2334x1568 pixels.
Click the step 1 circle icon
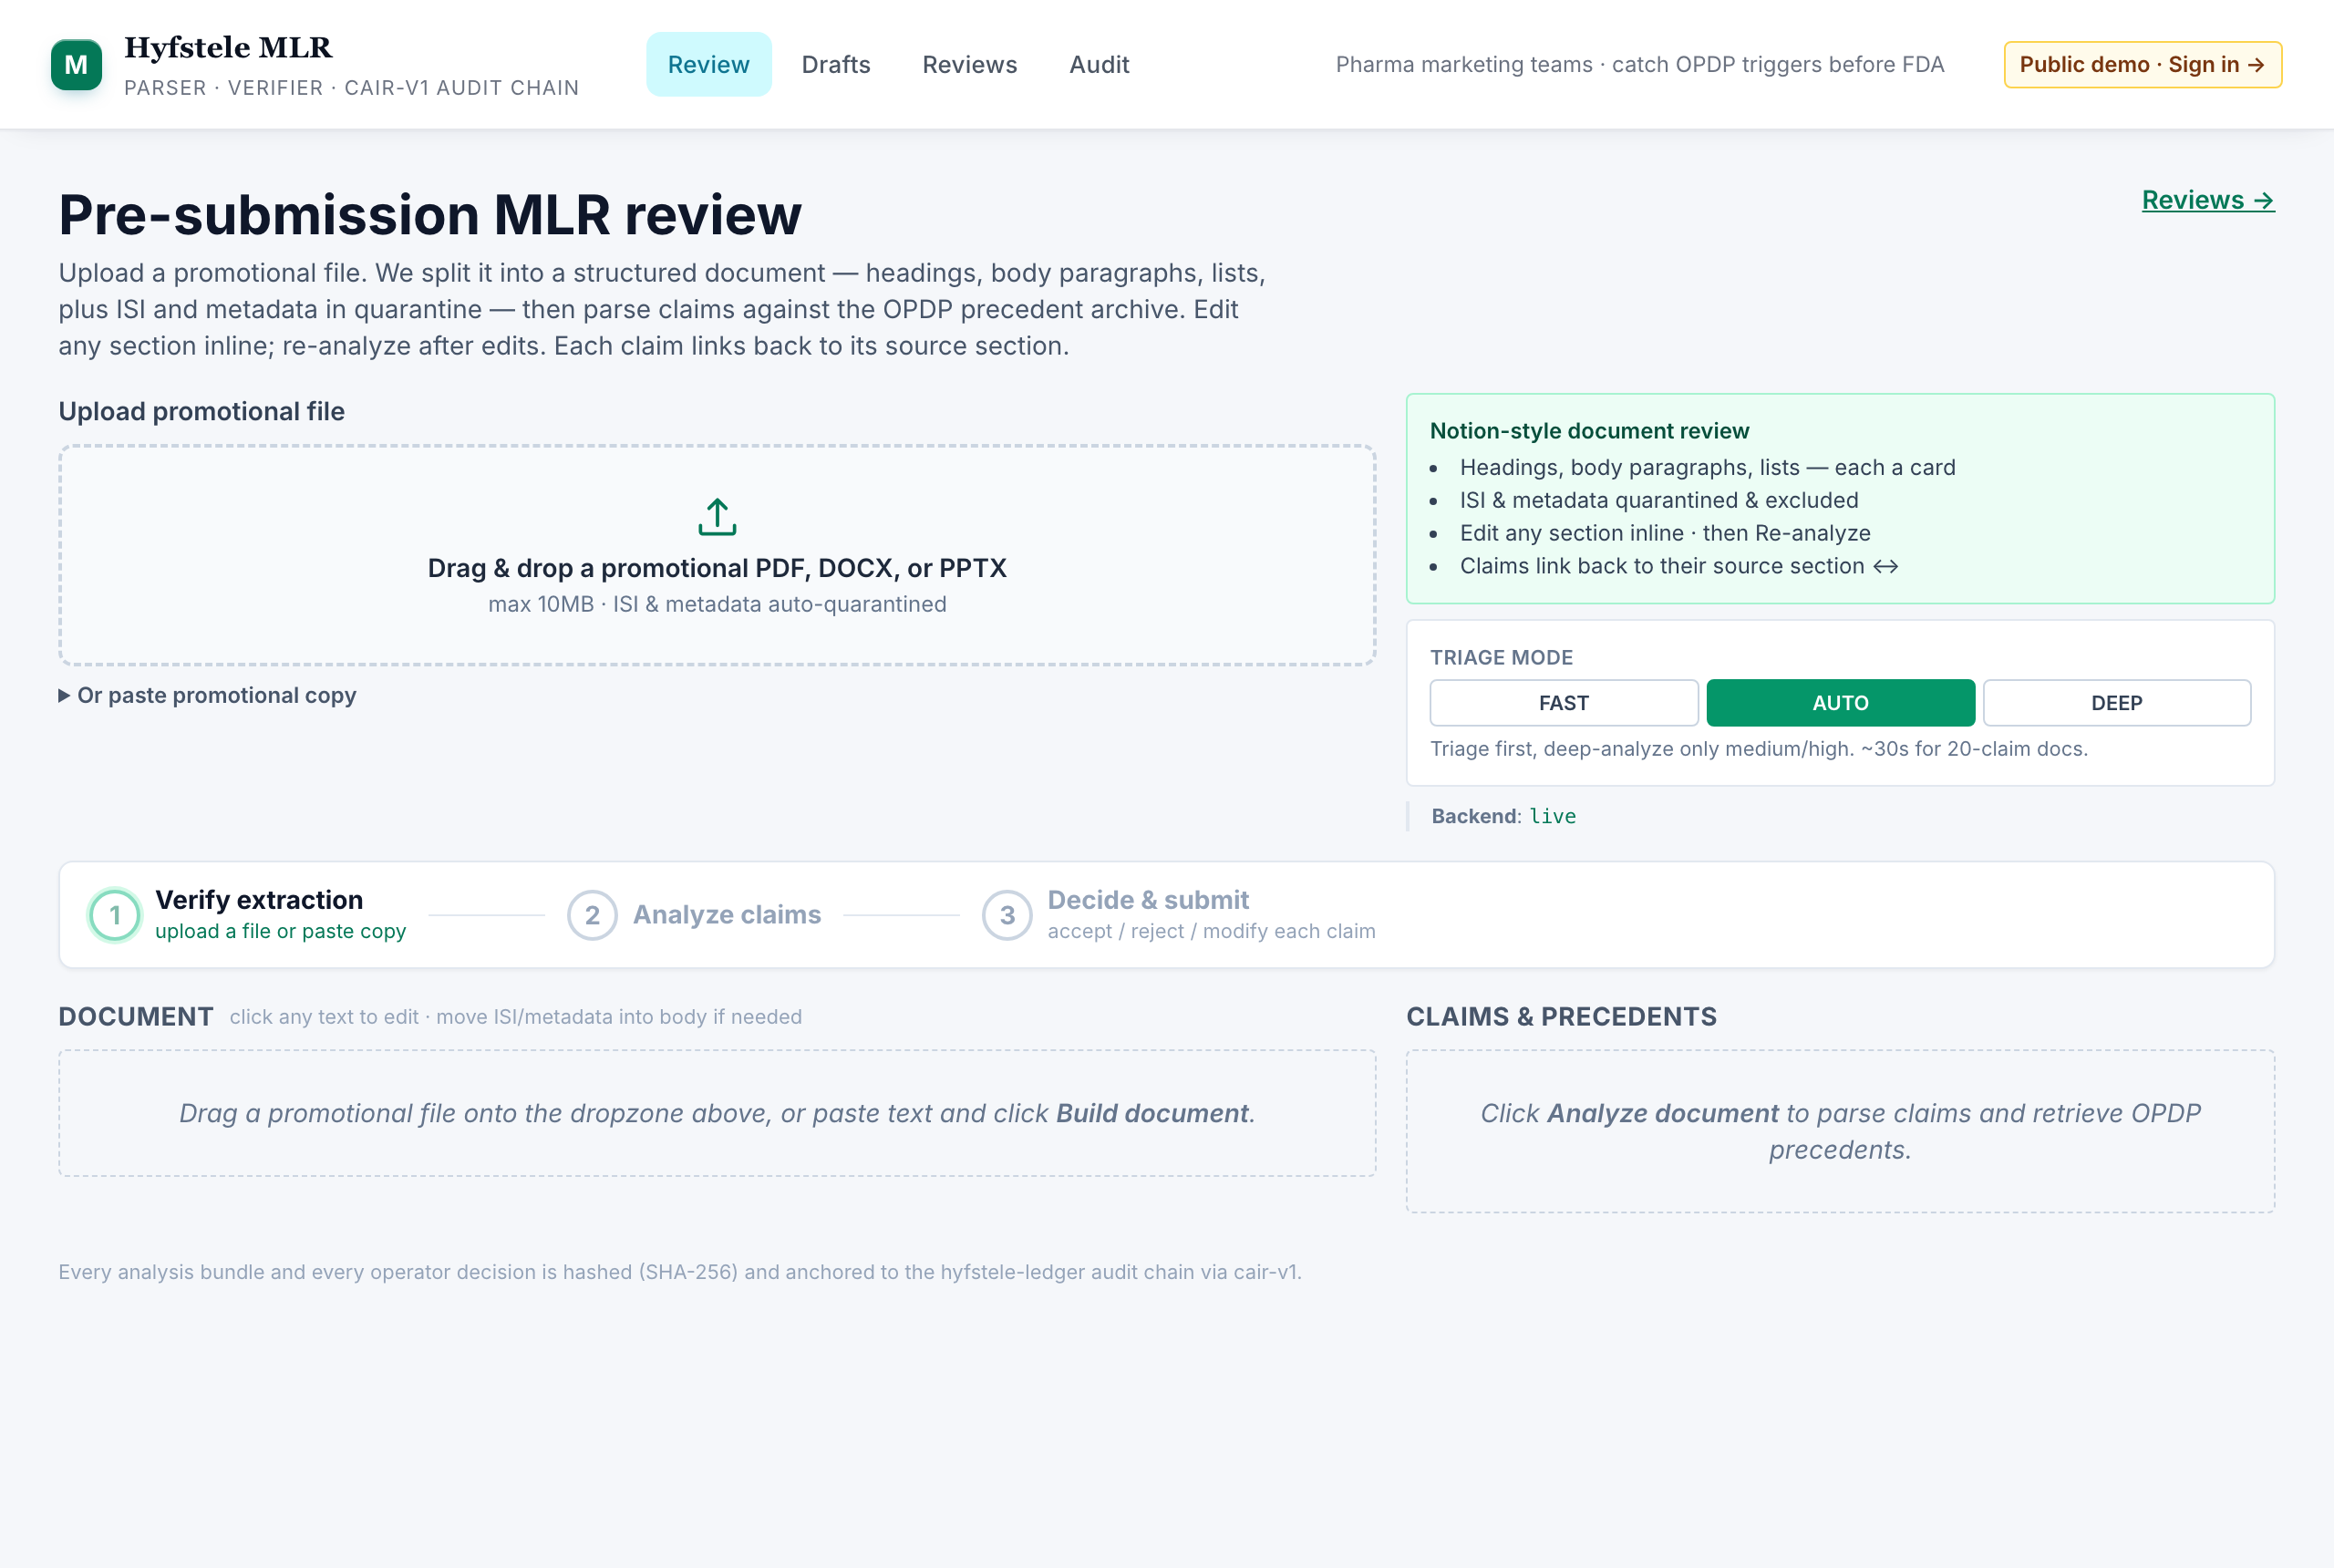click(x=115, y=915)
